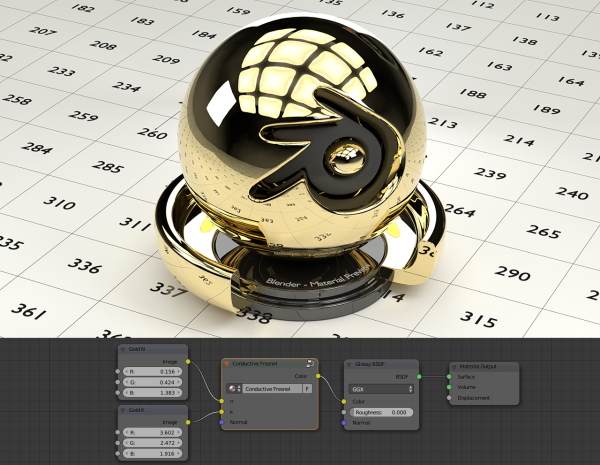
Task: Click the Surface input socket on Material Output
Action: tap(449, 377)
